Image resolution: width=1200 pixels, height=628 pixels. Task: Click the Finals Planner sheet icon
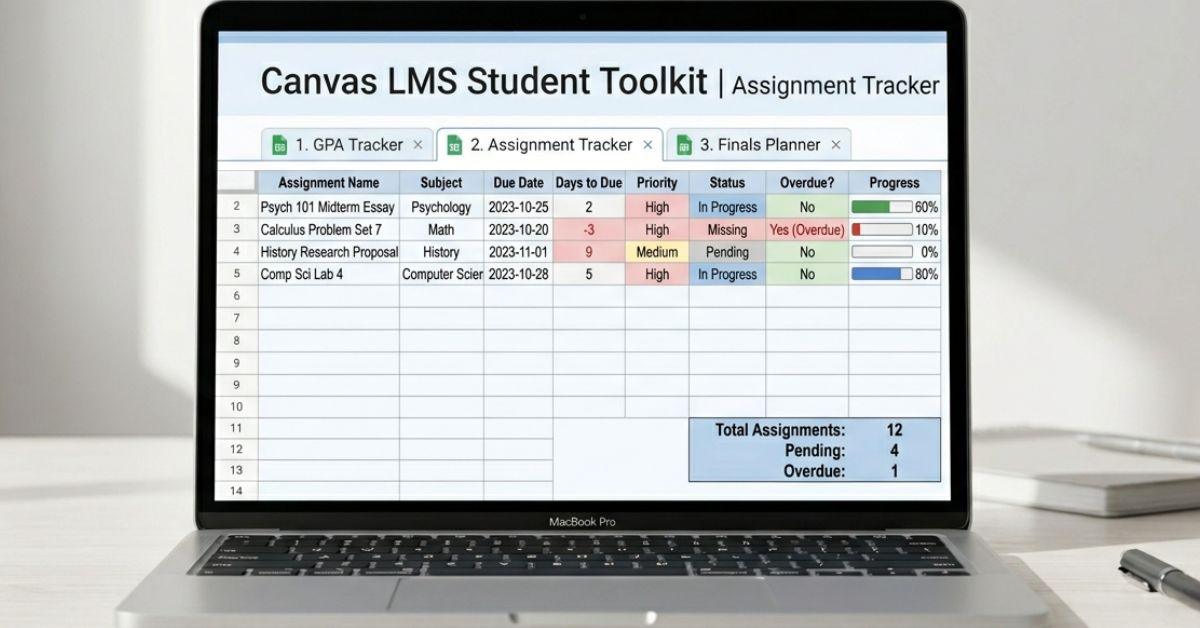pos(684,146)
